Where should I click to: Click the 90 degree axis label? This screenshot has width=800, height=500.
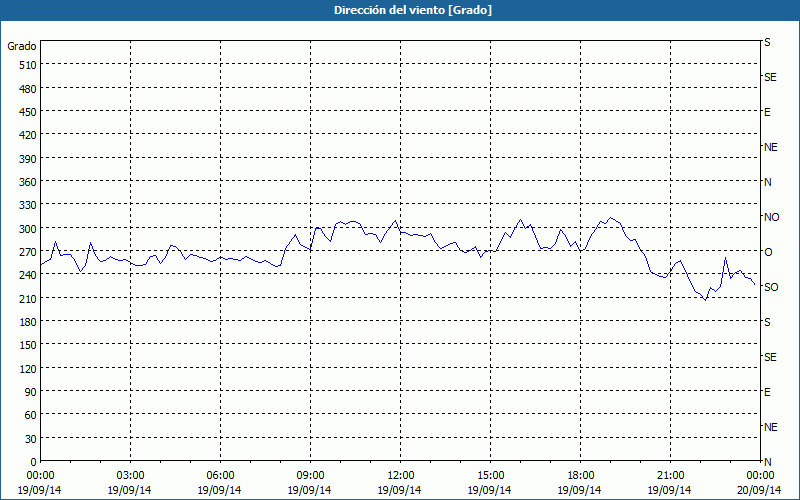point(31,392)
